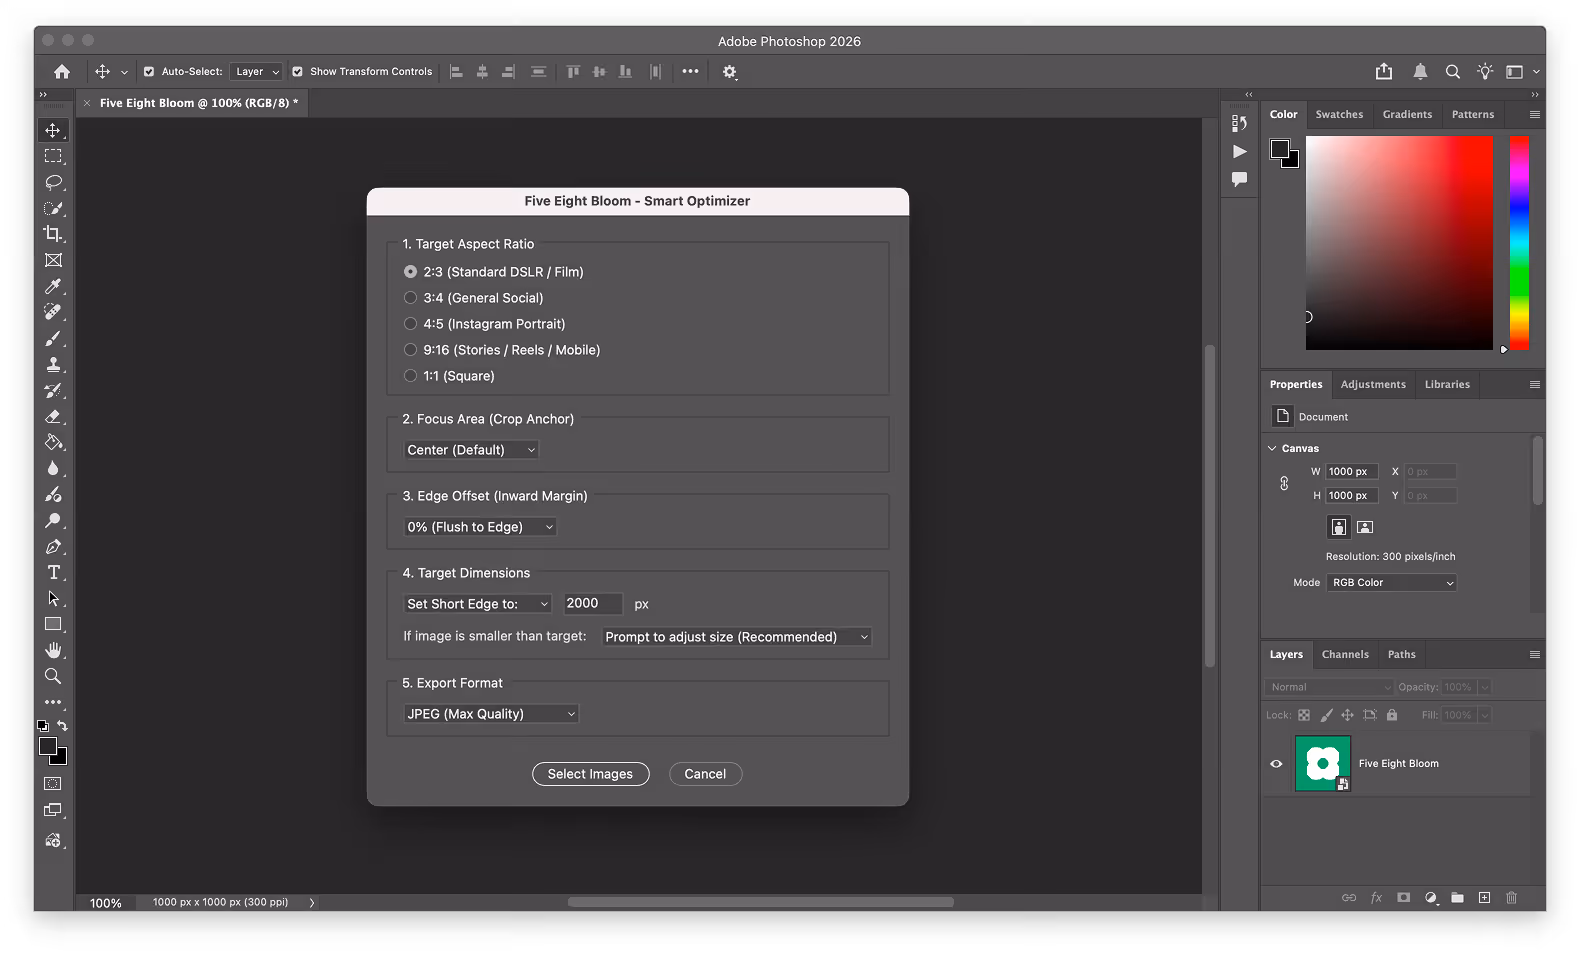Open the RGB Color mode dropdown
The image size is (1580, 953).
pos(1392,583)
